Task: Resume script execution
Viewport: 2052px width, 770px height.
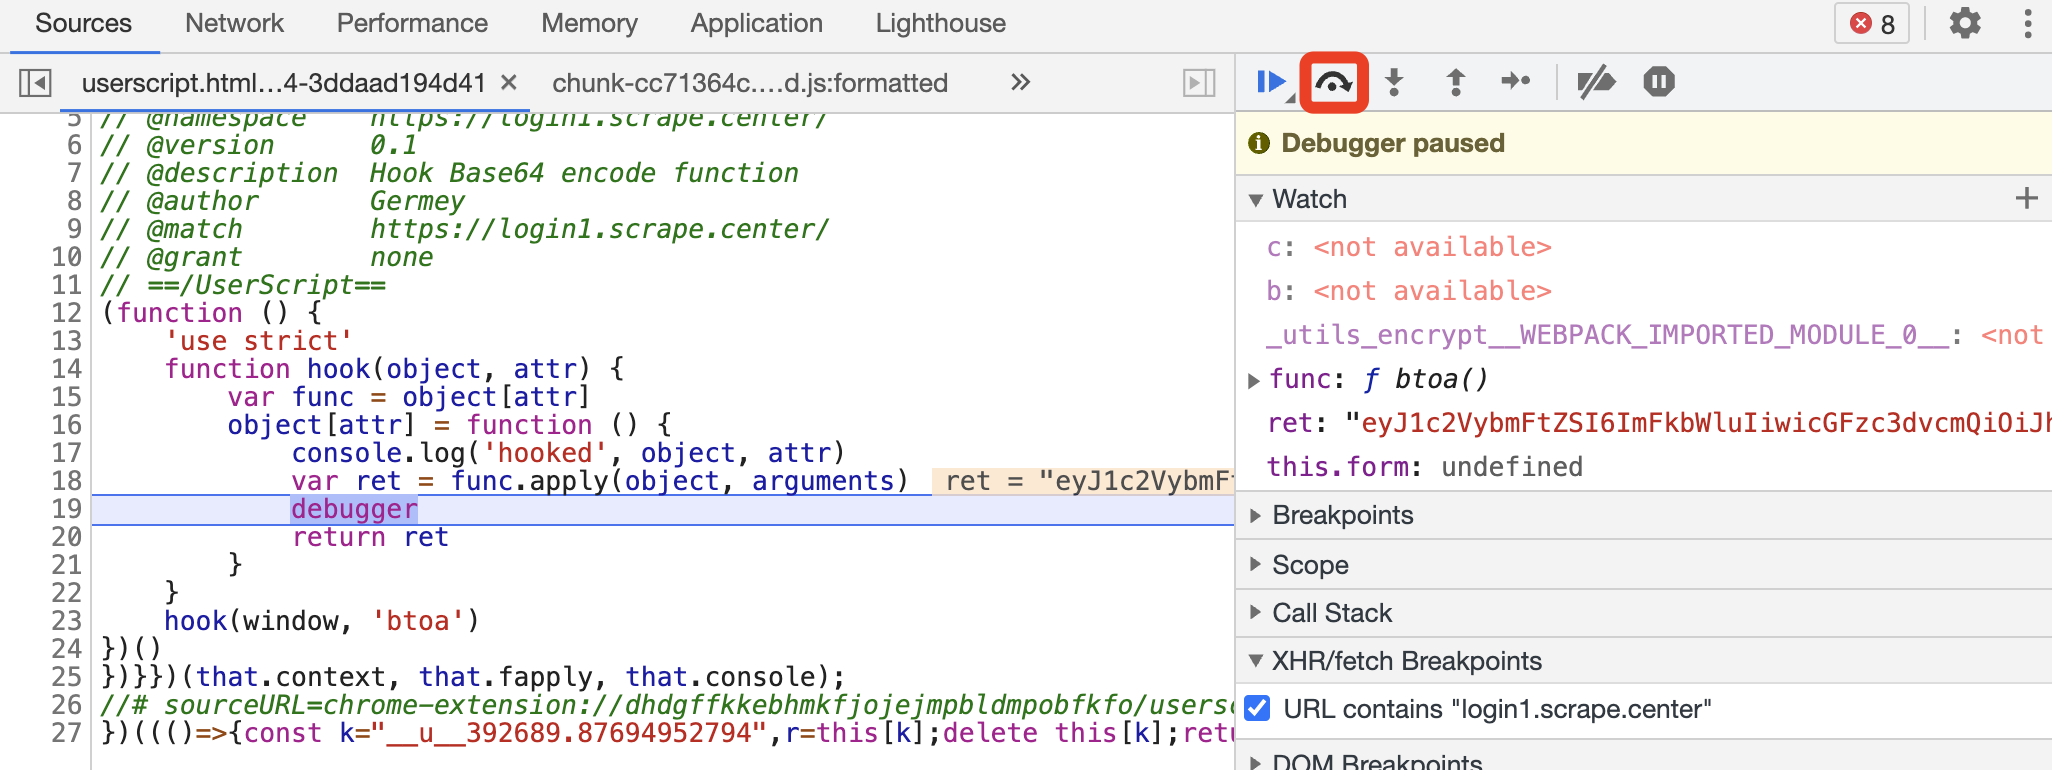Action: click(1272, 82)
